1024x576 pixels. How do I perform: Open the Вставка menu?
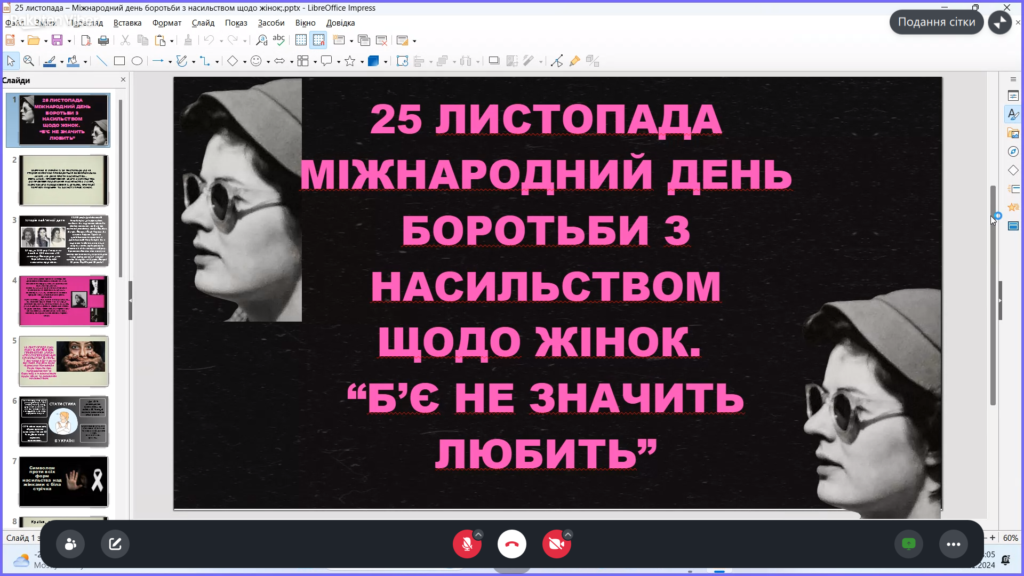point(127,22)
